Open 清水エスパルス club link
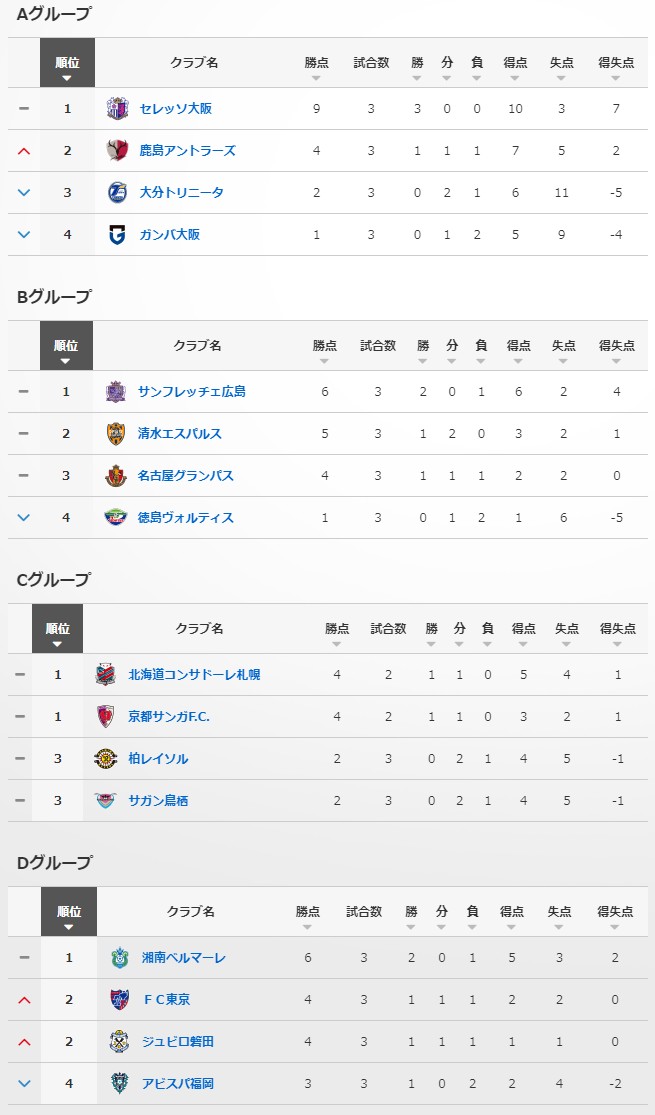Screen dimensions: 655x1115 coord(180,434)
